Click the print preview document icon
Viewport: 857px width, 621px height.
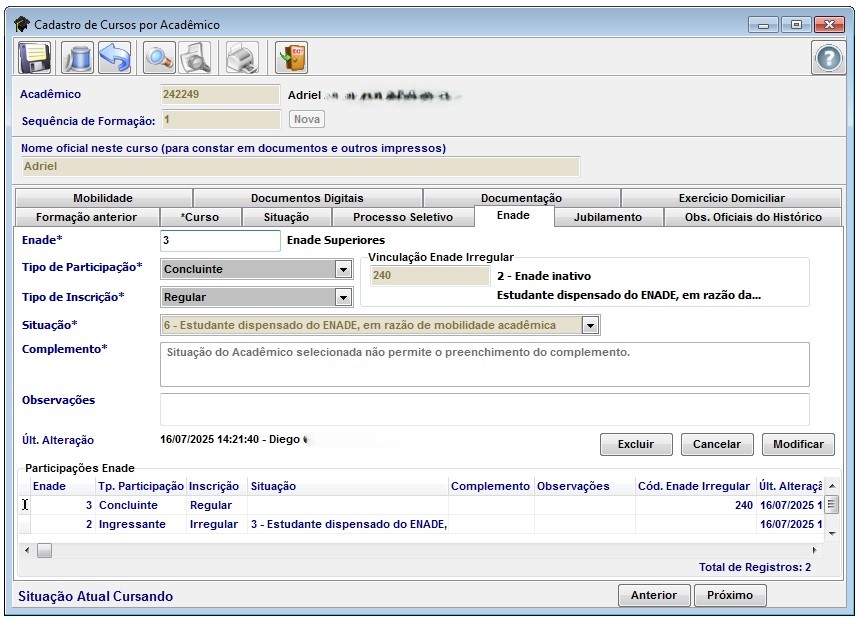(x=194, y=58)
